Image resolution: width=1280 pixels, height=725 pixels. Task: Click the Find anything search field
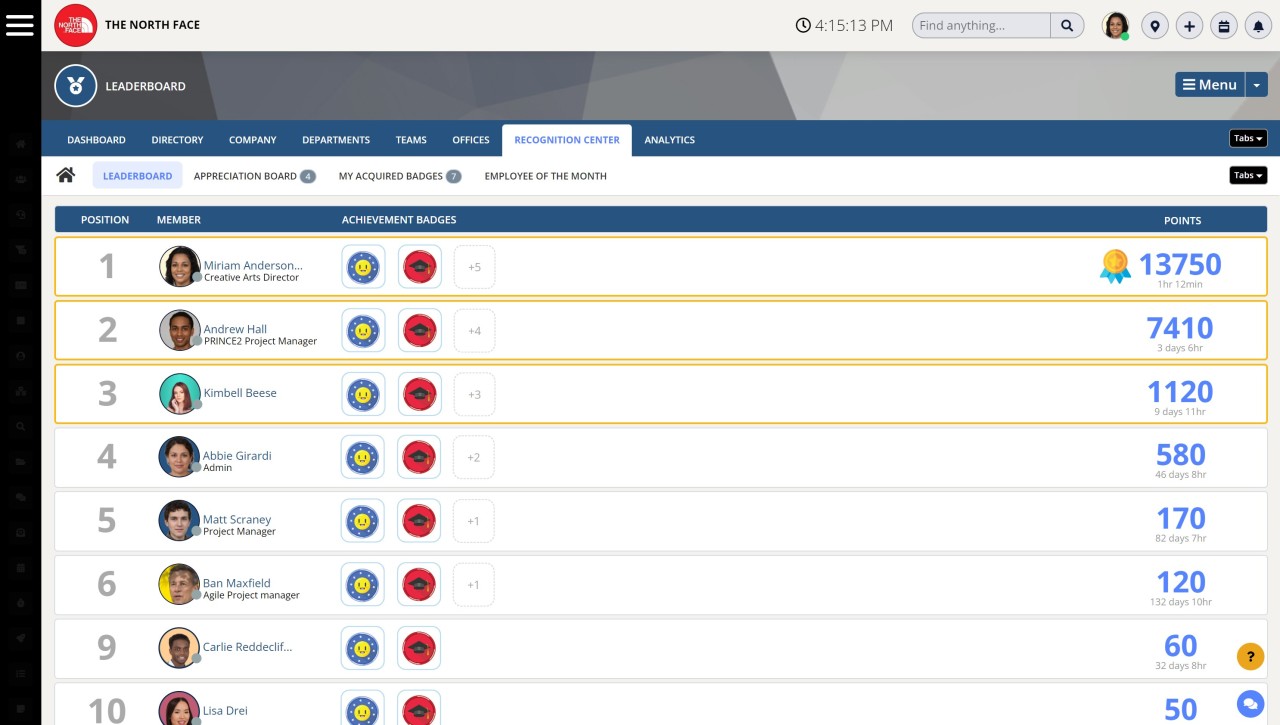[x=980, y=26]
